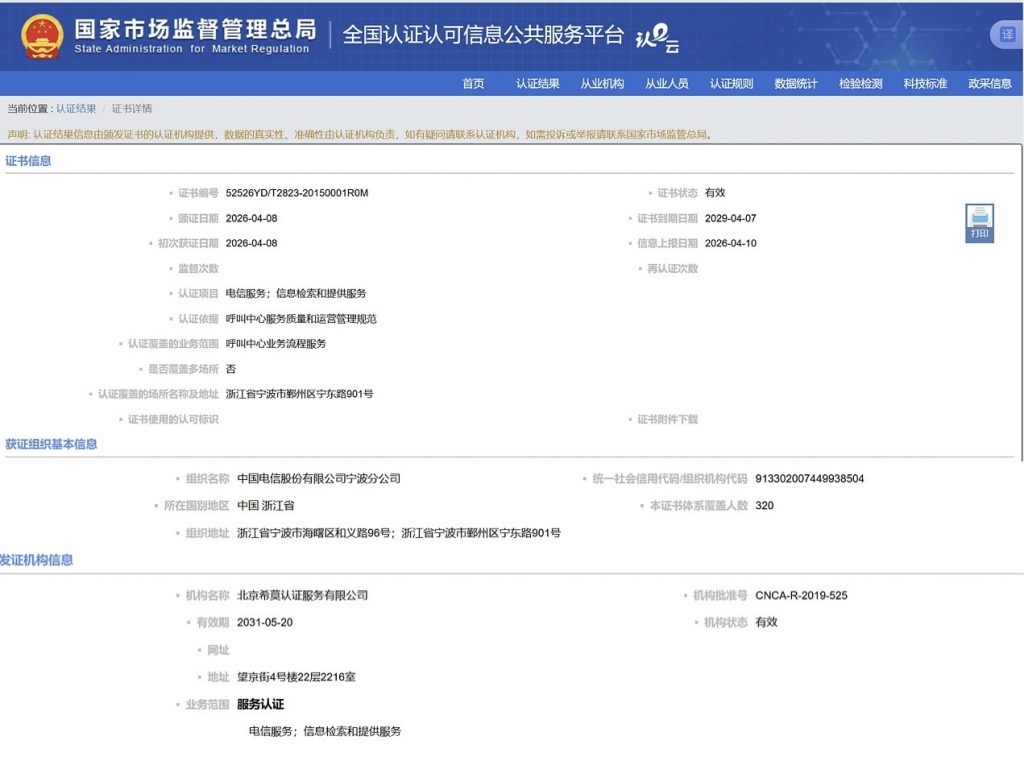This screenshot has width=1024, height=757.
Task: Open the 首页 menu item
Action: (473, 84)
